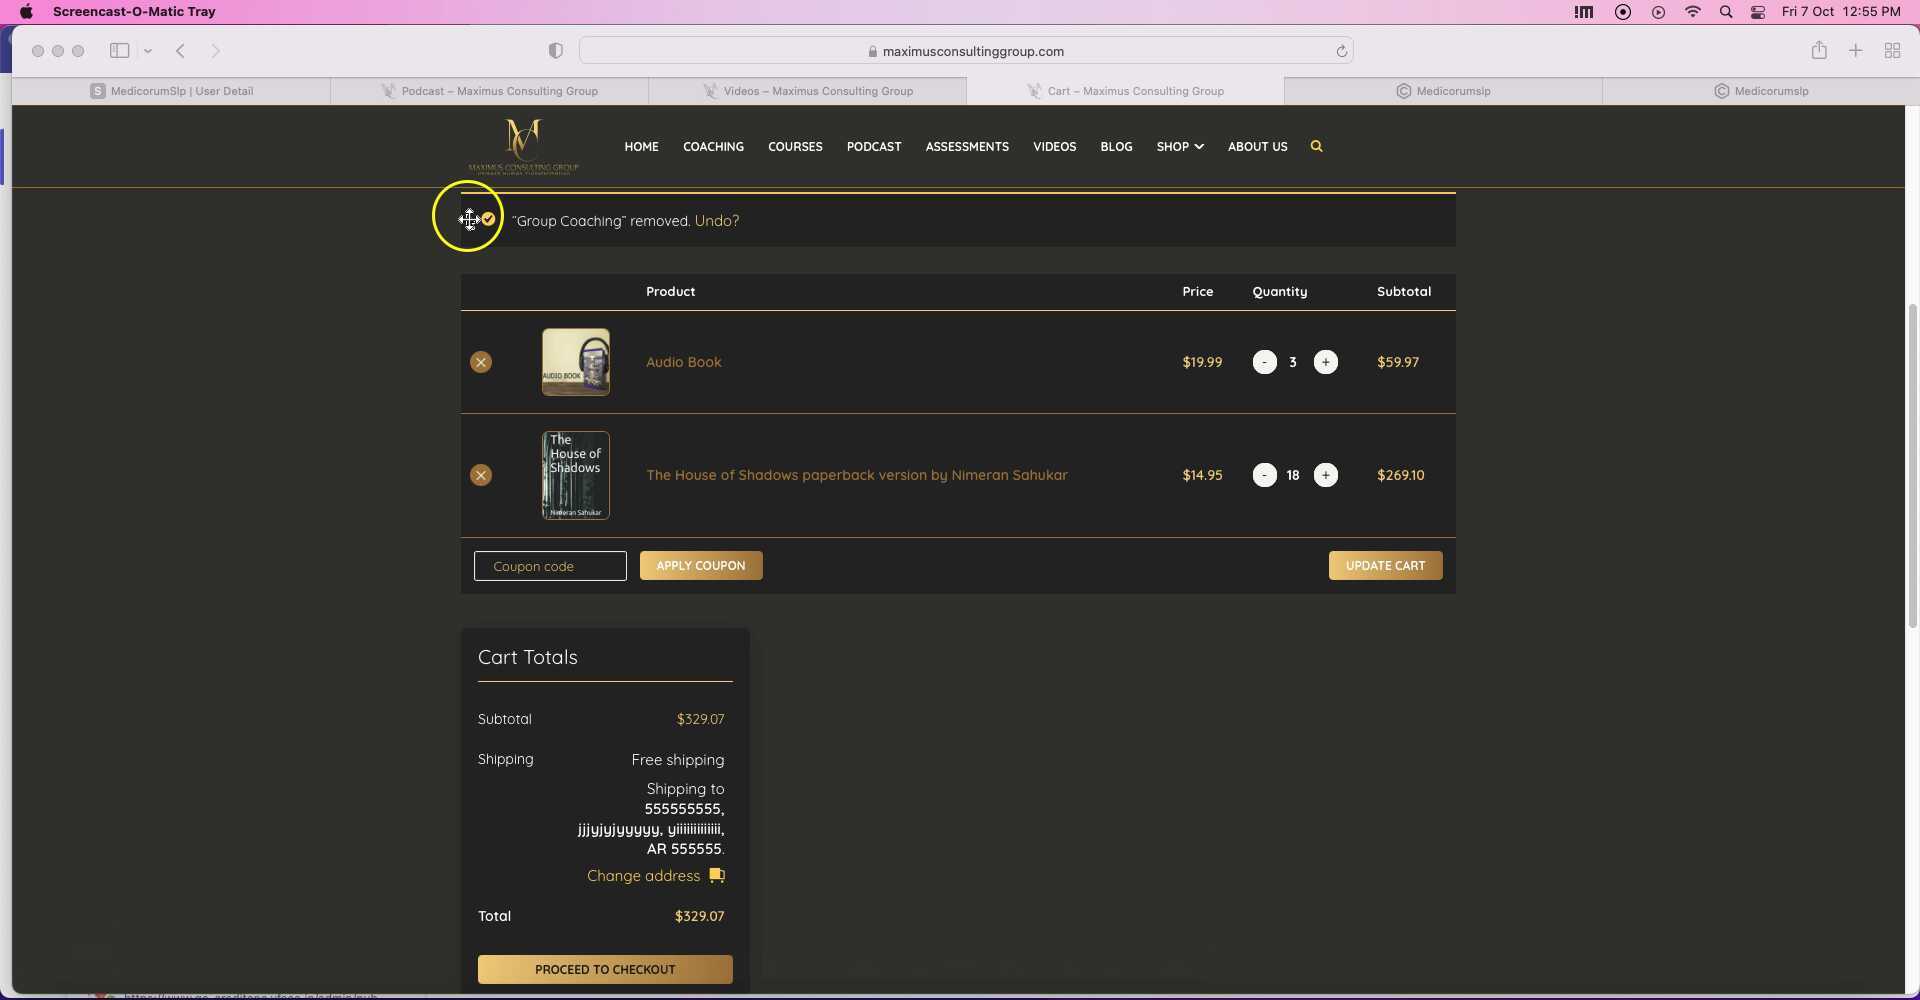Expand the SHOP menu dropdown
This screenshot has height=1000, width=1920.
(x=1180, y=146)
